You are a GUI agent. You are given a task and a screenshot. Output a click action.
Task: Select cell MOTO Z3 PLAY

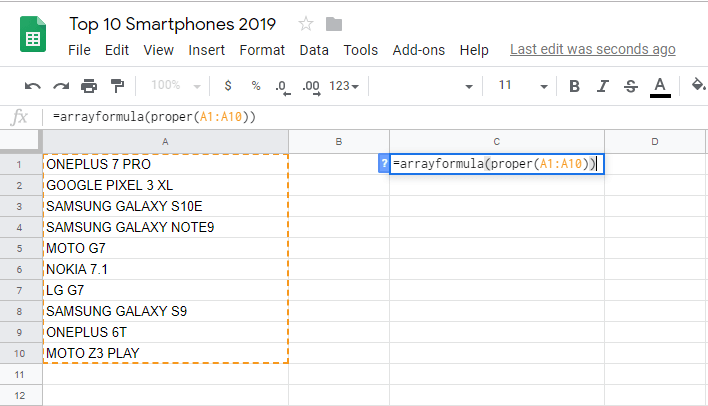(x=165, y=353)
